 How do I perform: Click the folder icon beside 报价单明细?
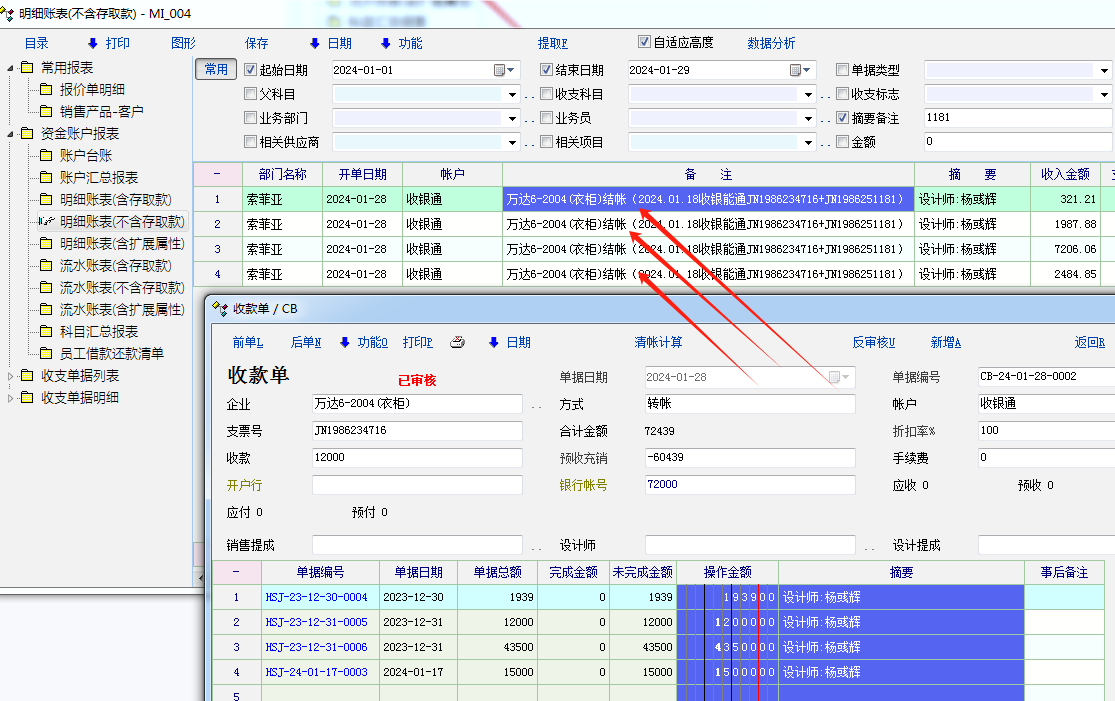[x=45, y=90]
